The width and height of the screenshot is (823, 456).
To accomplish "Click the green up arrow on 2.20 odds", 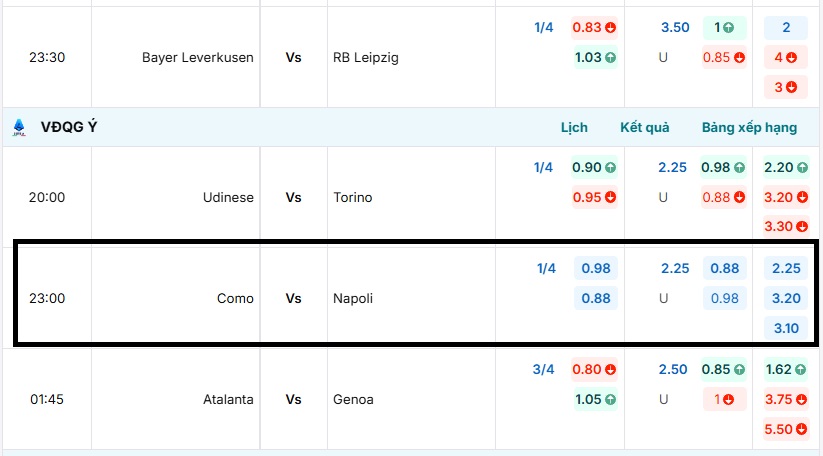I will 800,168.
